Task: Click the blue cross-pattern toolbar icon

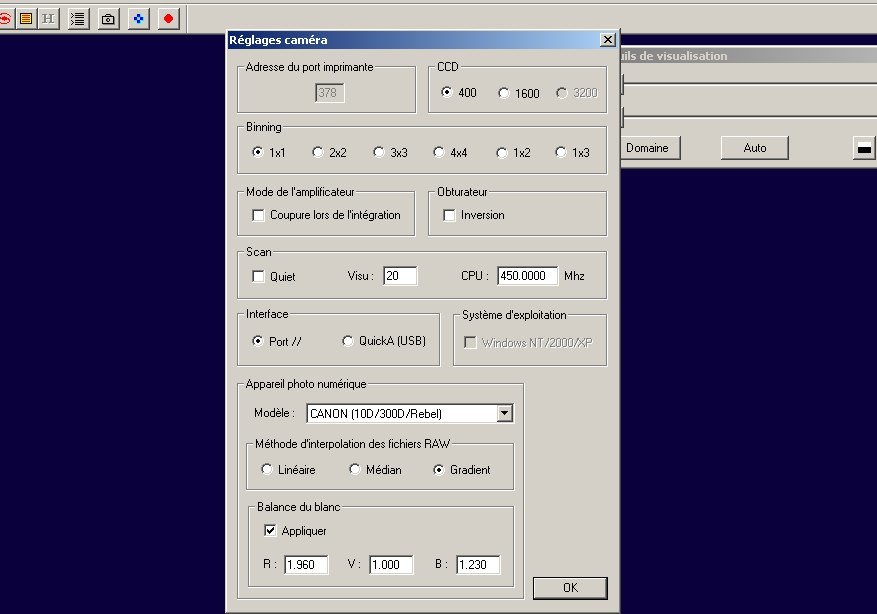Action: (138, 19)
